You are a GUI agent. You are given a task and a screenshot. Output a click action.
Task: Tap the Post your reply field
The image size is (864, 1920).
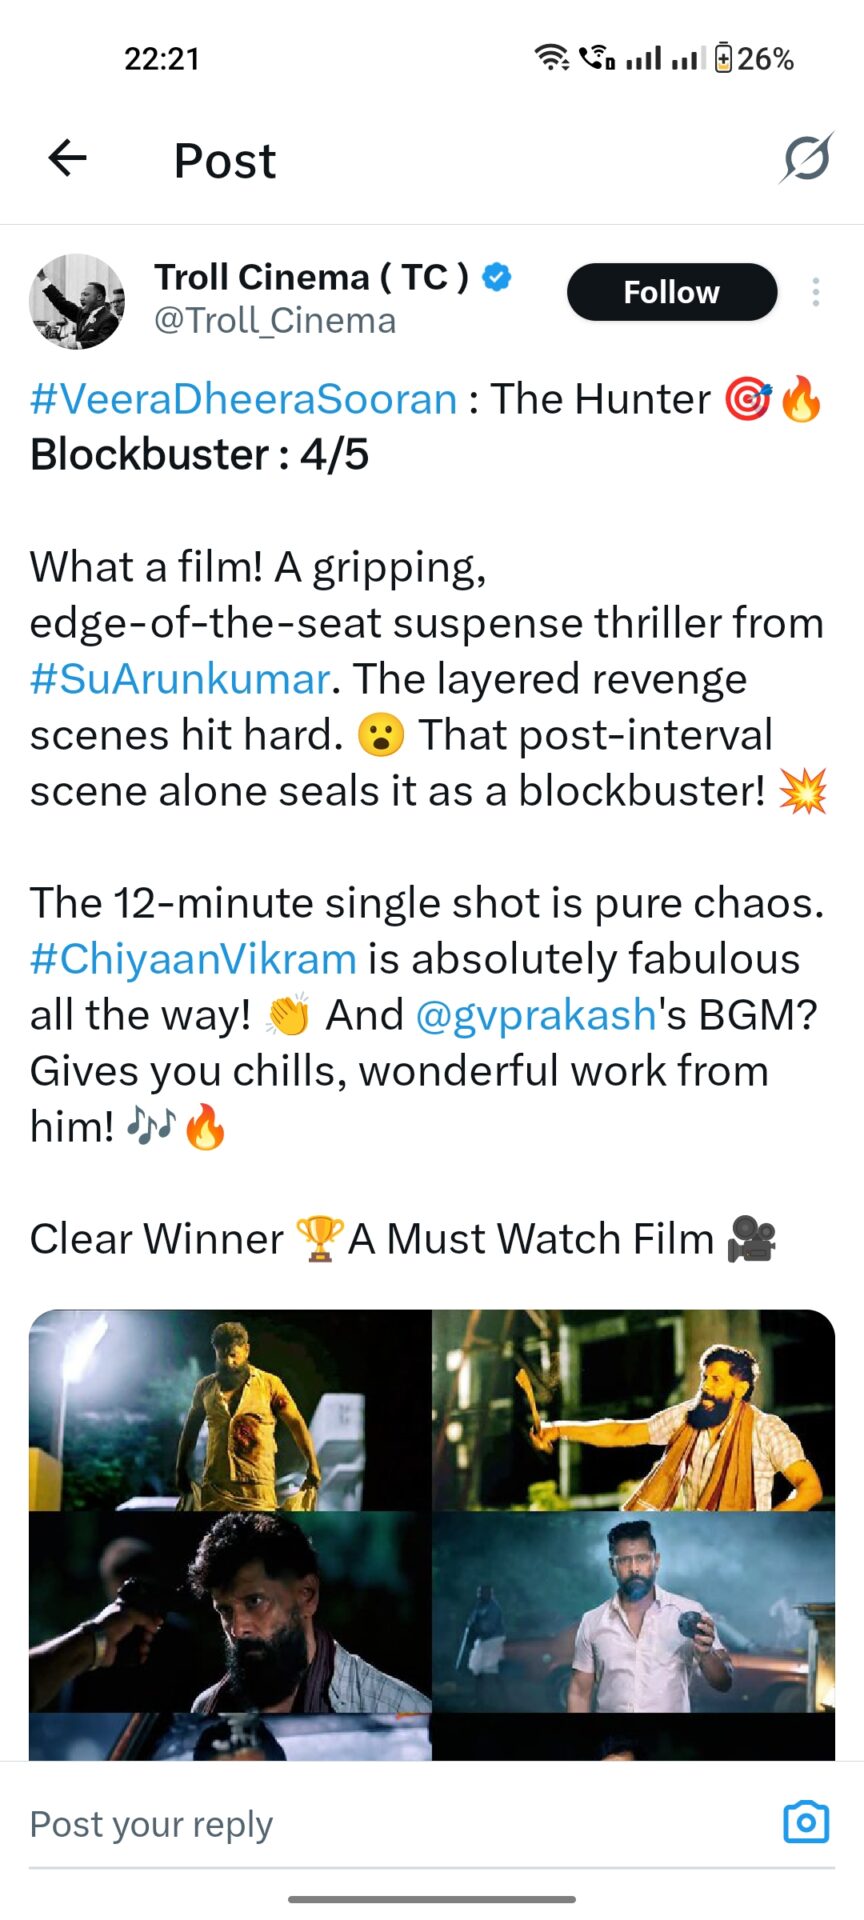pyautogui.click(x=400, y=1824)
